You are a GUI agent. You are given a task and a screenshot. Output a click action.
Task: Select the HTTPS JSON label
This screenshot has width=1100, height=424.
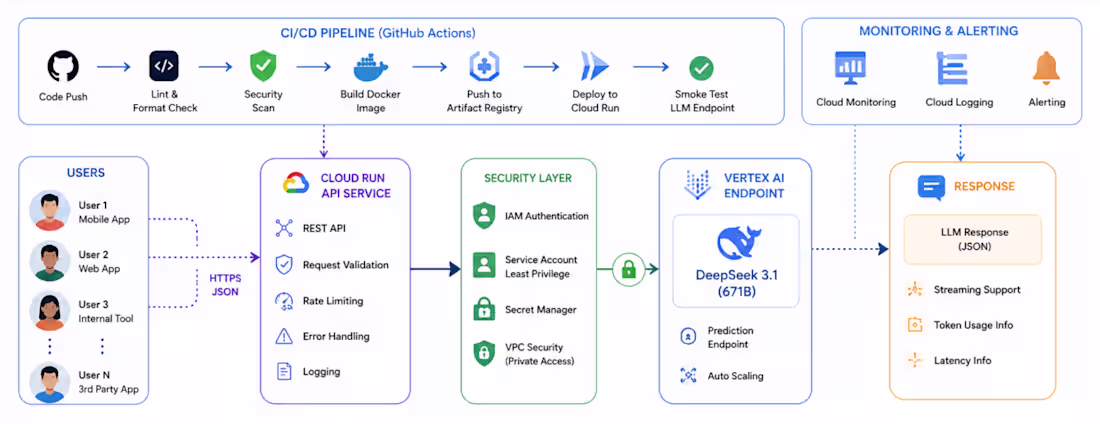click(224, 284)
